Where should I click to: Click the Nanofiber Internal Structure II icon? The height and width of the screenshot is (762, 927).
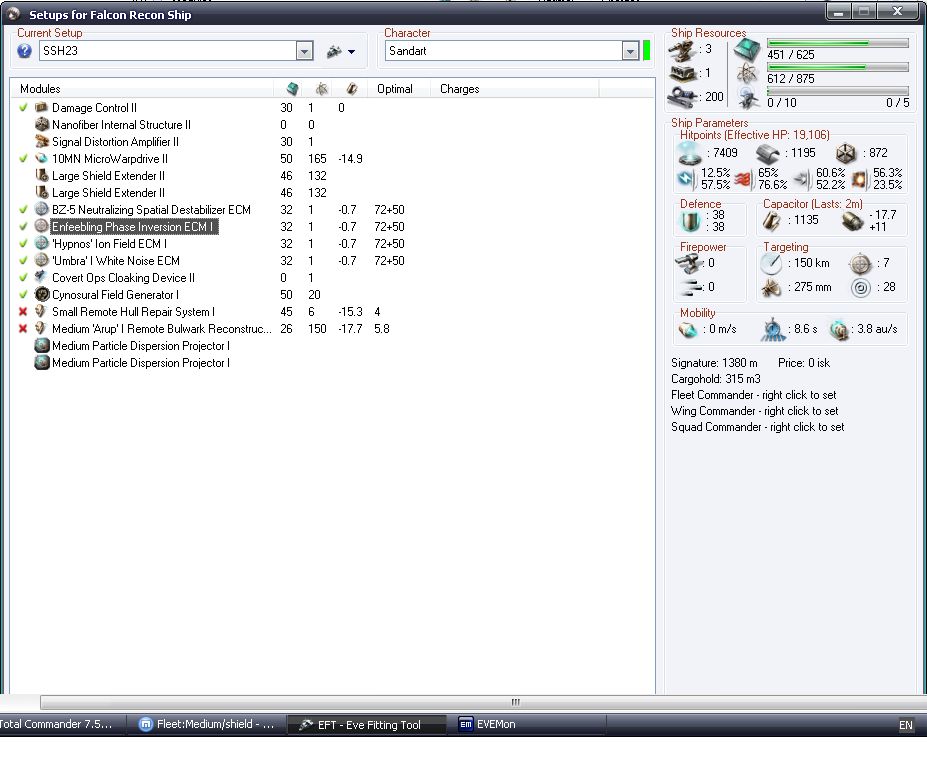41,125
